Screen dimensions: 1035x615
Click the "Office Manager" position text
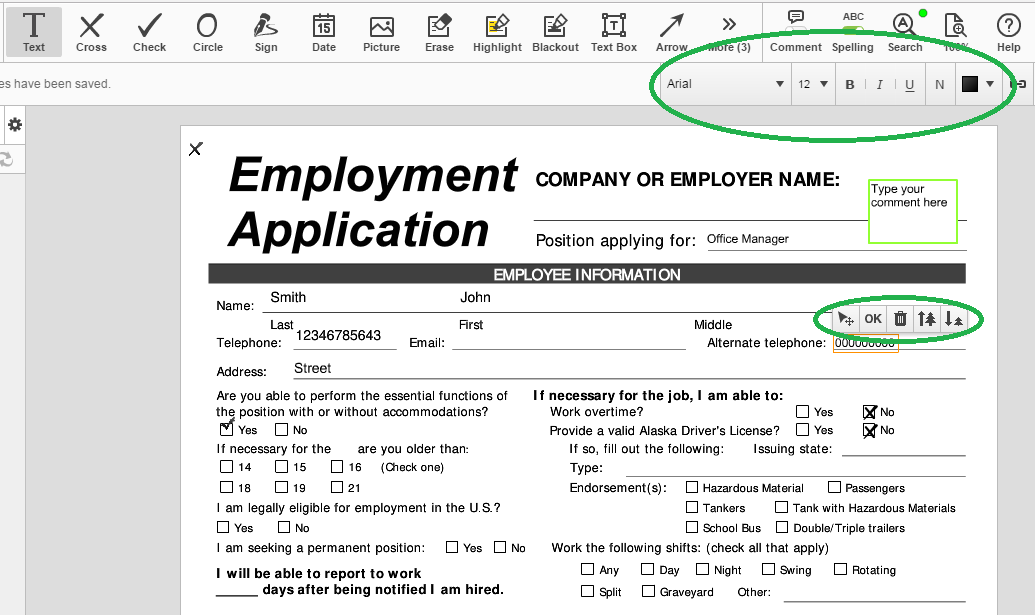click(x=748, y=239)
